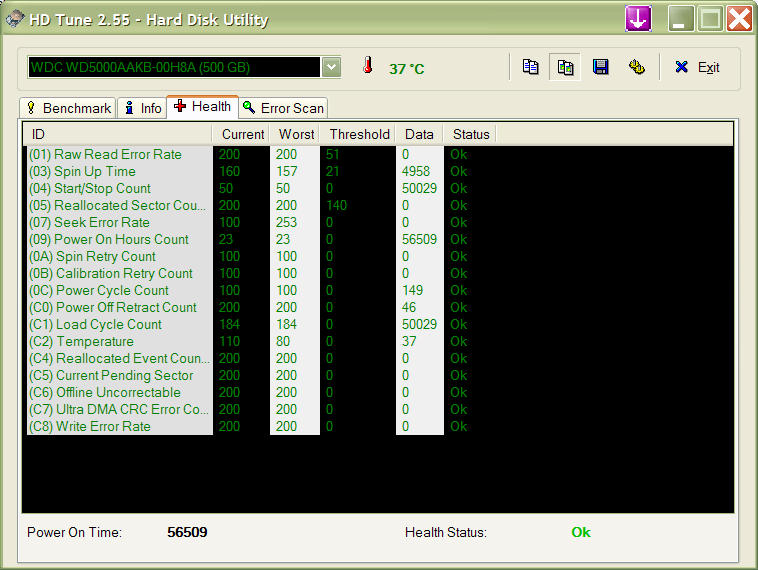Click current value 110 for Temperature

[x=229, y=341]
